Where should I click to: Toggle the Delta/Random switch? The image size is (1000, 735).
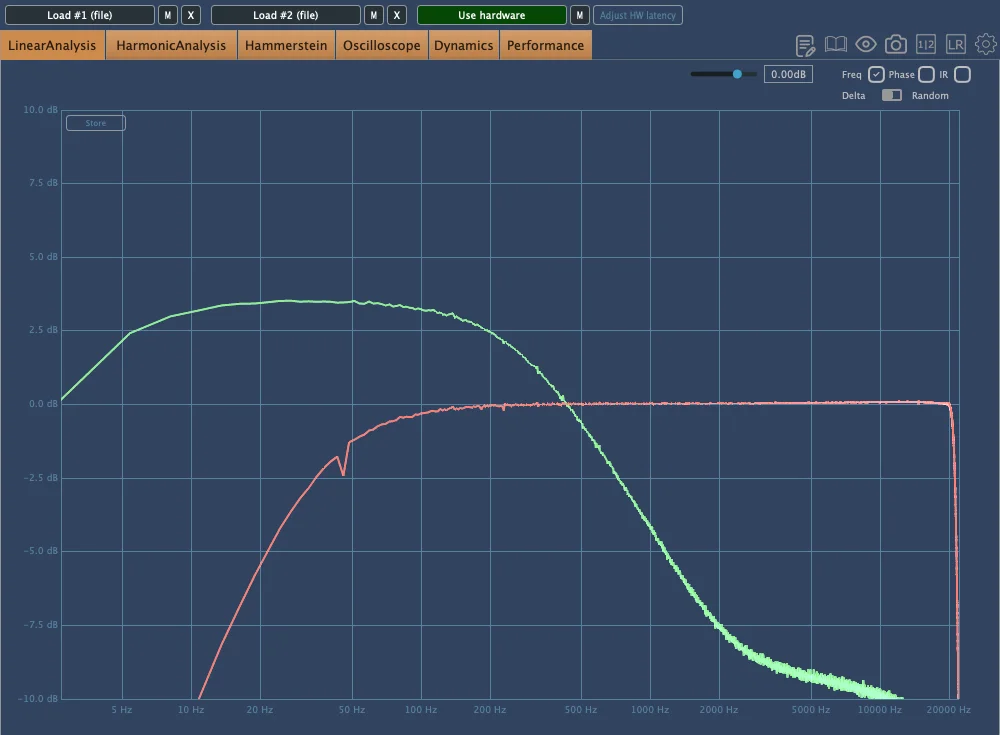pyautogui.click(x=891, y=95)
